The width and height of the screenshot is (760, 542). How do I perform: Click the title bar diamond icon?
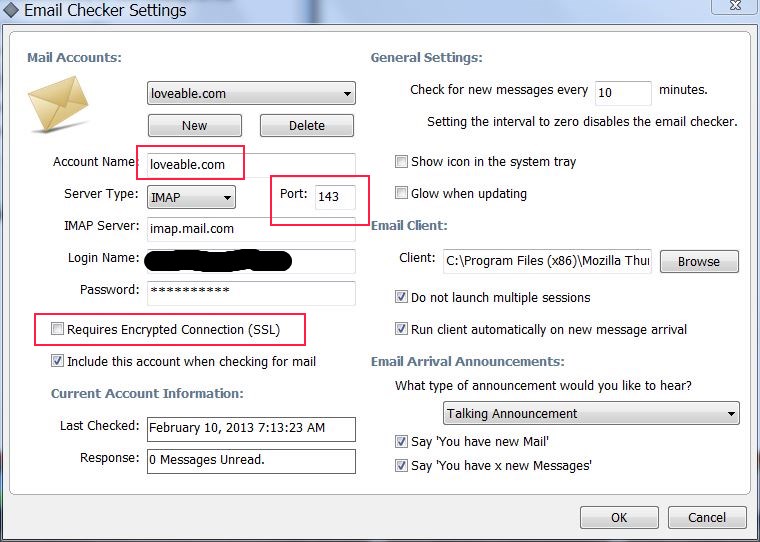11,11
